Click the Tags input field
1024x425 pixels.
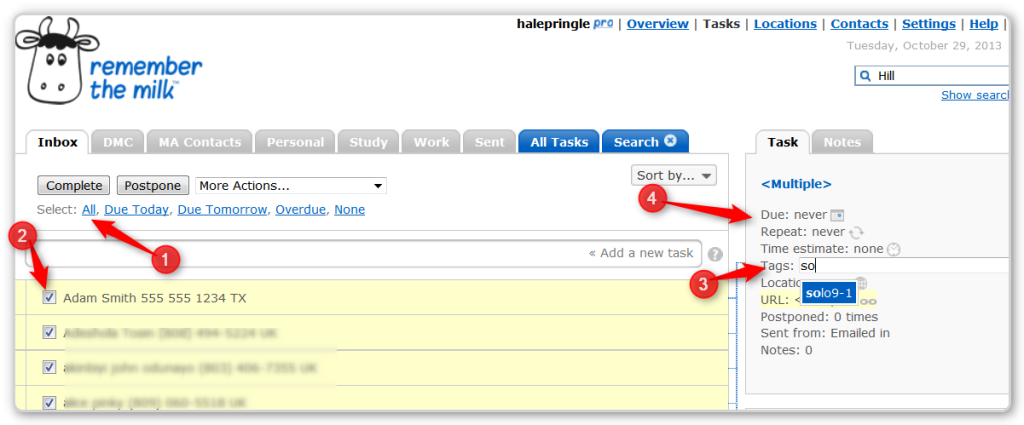(x=904, y=266)
